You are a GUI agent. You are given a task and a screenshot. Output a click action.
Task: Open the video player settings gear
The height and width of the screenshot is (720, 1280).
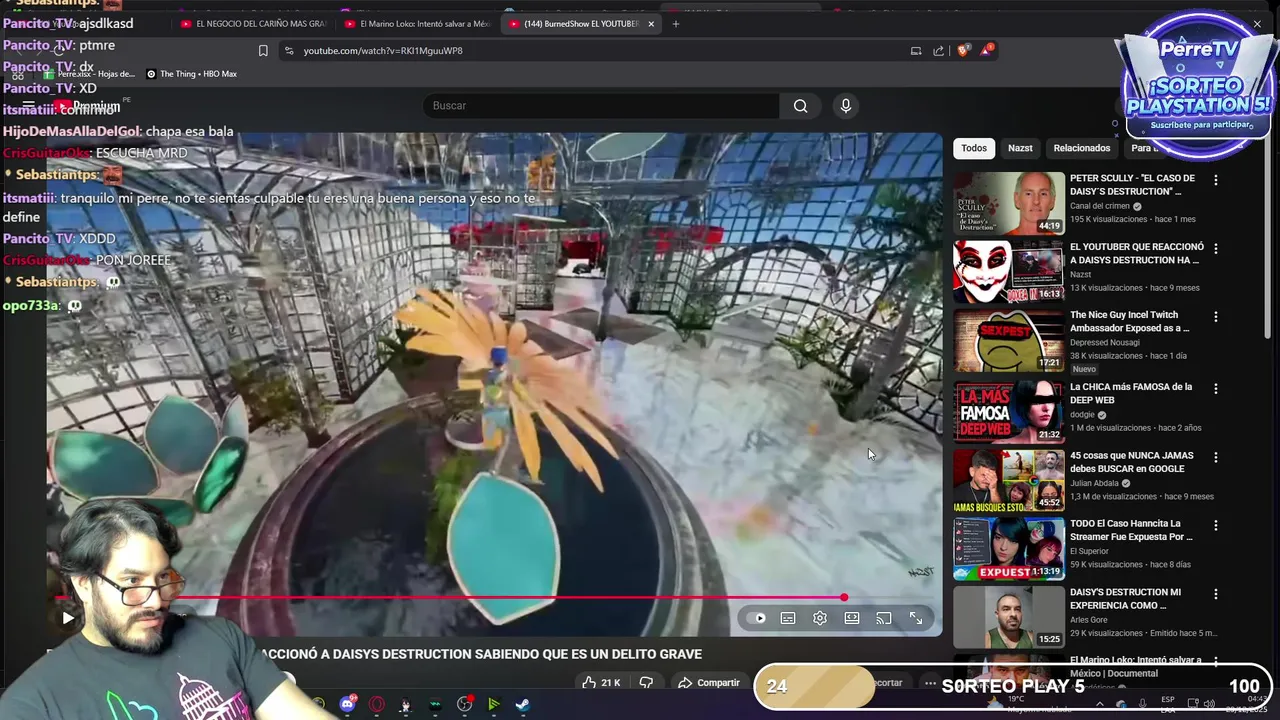[820, 619]
